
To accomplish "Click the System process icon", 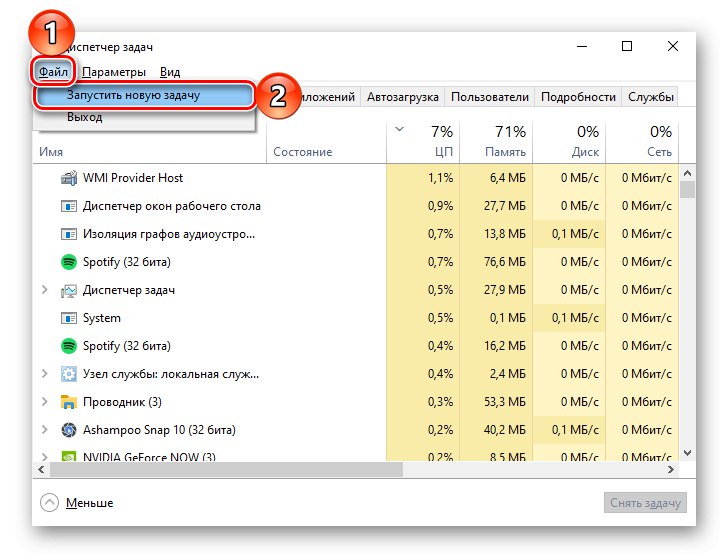I will pos(69,318).
